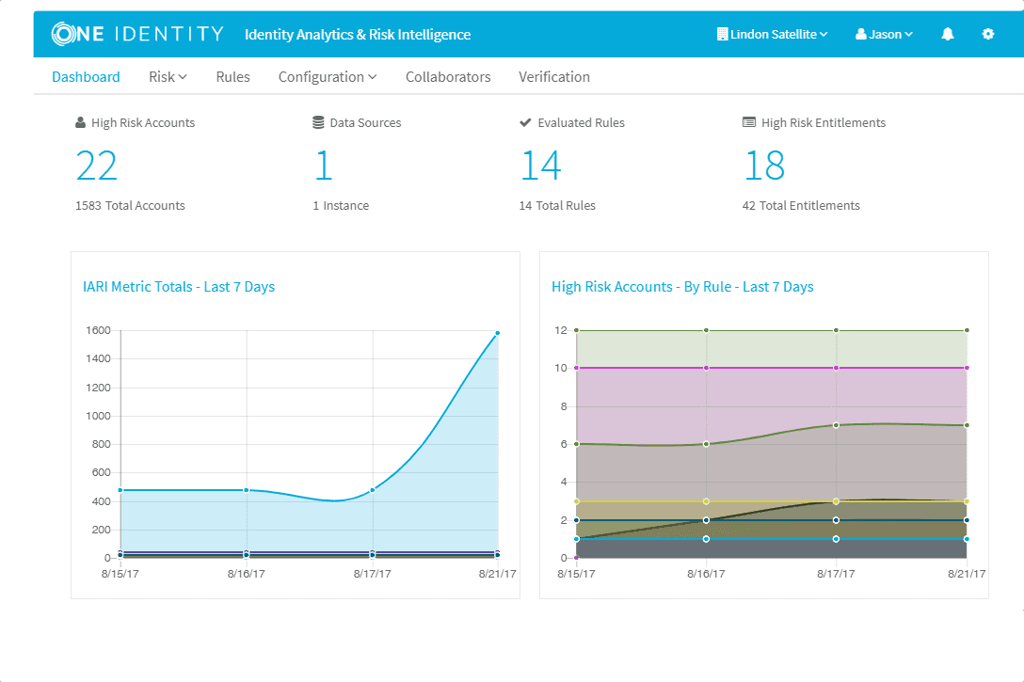Click the One Identity logo
This screenshot has width=1024, height=682.
(137, 34)
